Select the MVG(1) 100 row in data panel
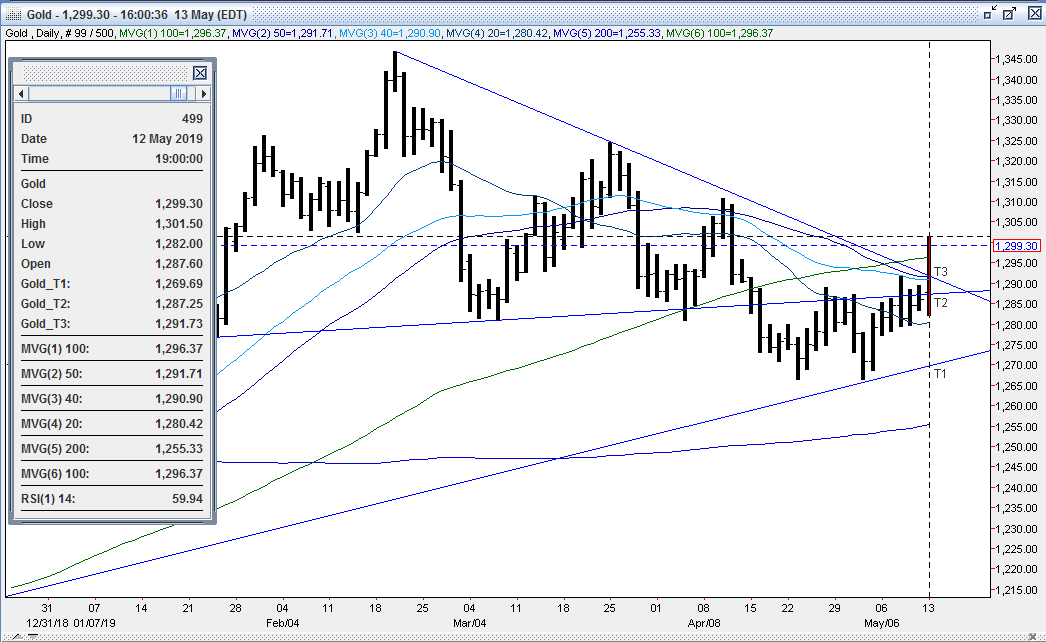1046x642 pixels. pyautogui.click(x=111, y=348)
